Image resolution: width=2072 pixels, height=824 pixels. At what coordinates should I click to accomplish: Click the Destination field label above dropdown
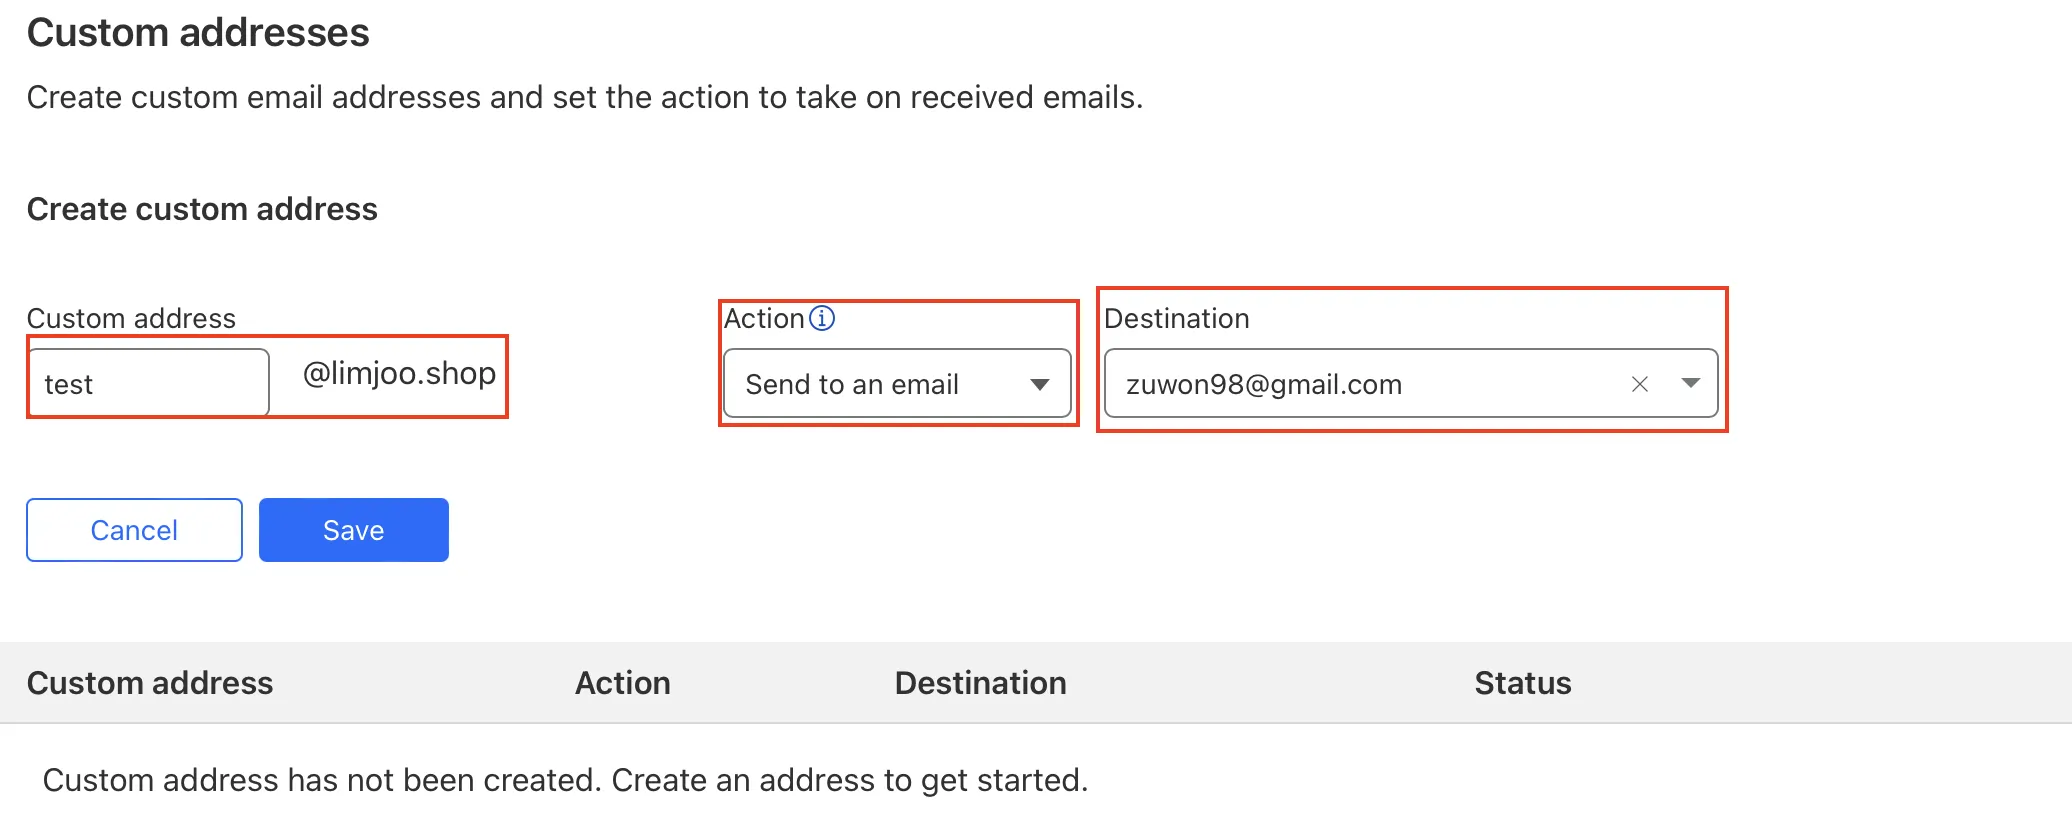click(x=1176, y=318)
